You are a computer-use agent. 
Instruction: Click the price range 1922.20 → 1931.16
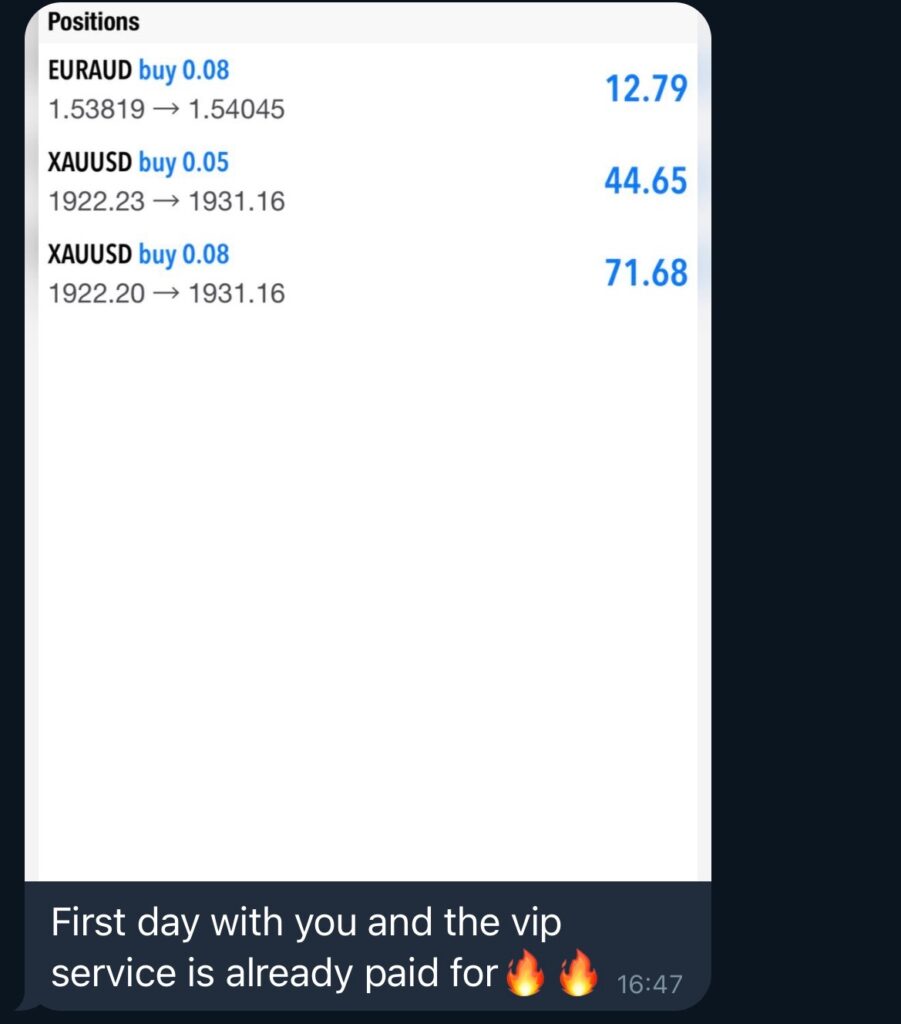(x=166, y=293)
